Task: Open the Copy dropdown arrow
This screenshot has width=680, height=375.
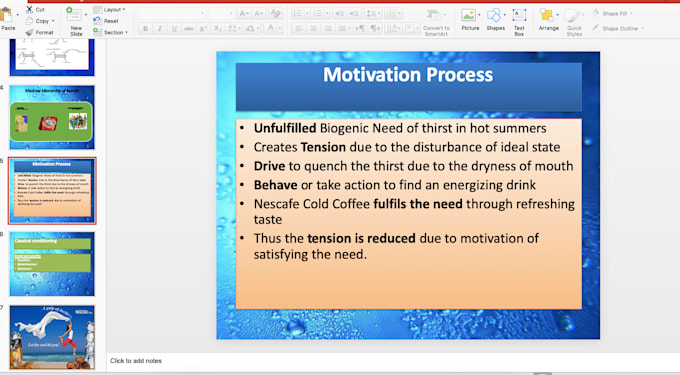Action: (x=53, y=21)
